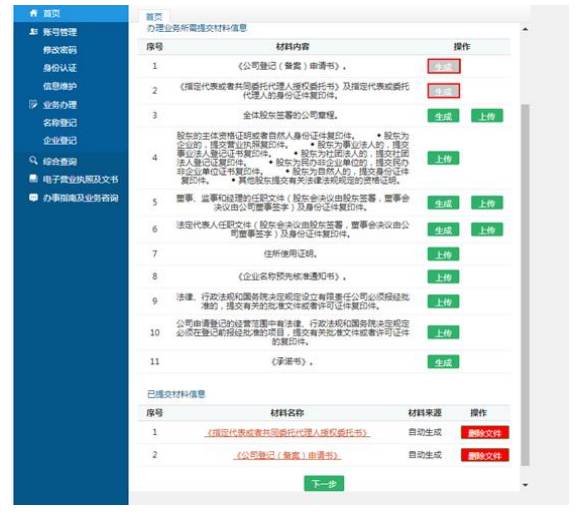Select 企业登记 under 业务办理

tap(60, 140)
